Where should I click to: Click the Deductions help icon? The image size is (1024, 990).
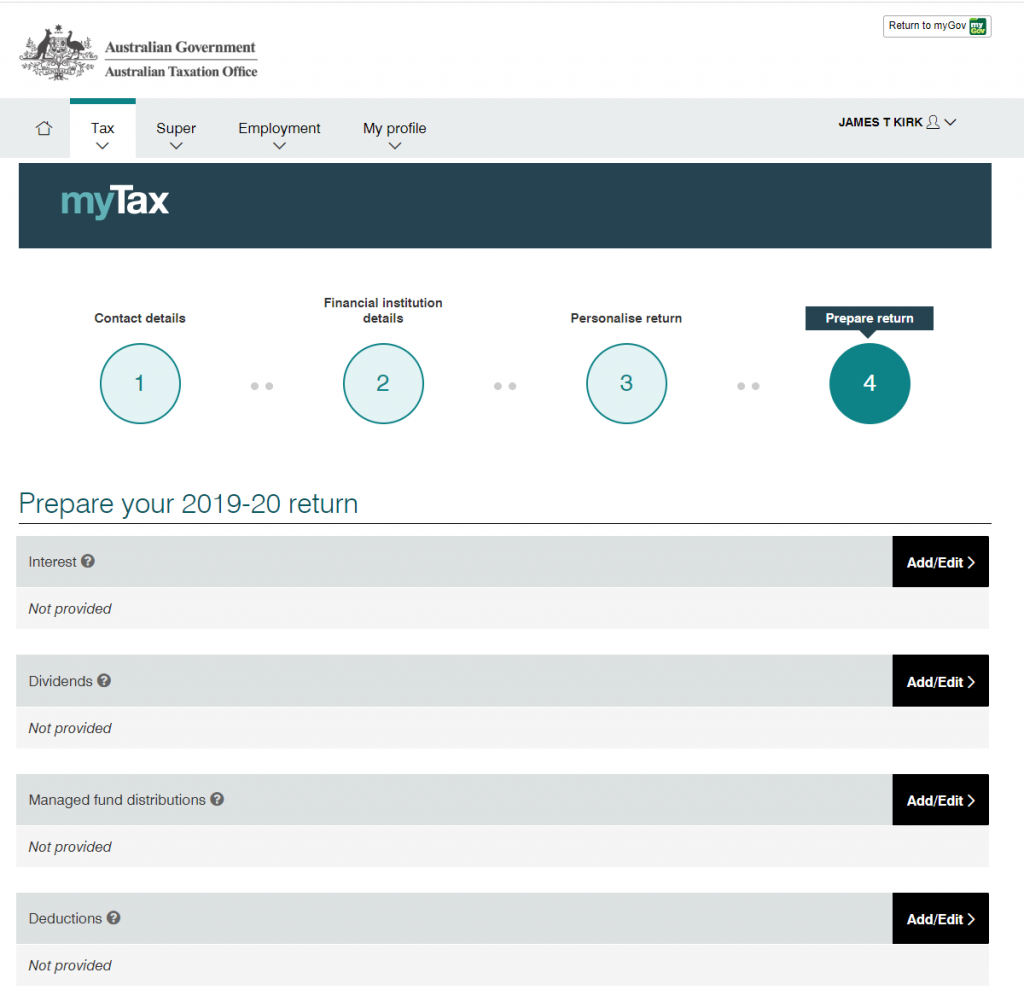112,918
